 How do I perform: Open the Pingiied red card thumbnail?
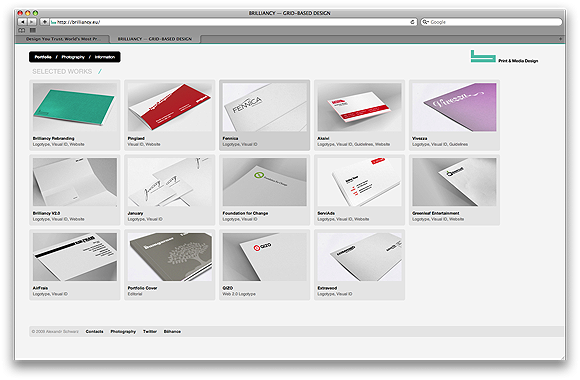coord(170,107)
